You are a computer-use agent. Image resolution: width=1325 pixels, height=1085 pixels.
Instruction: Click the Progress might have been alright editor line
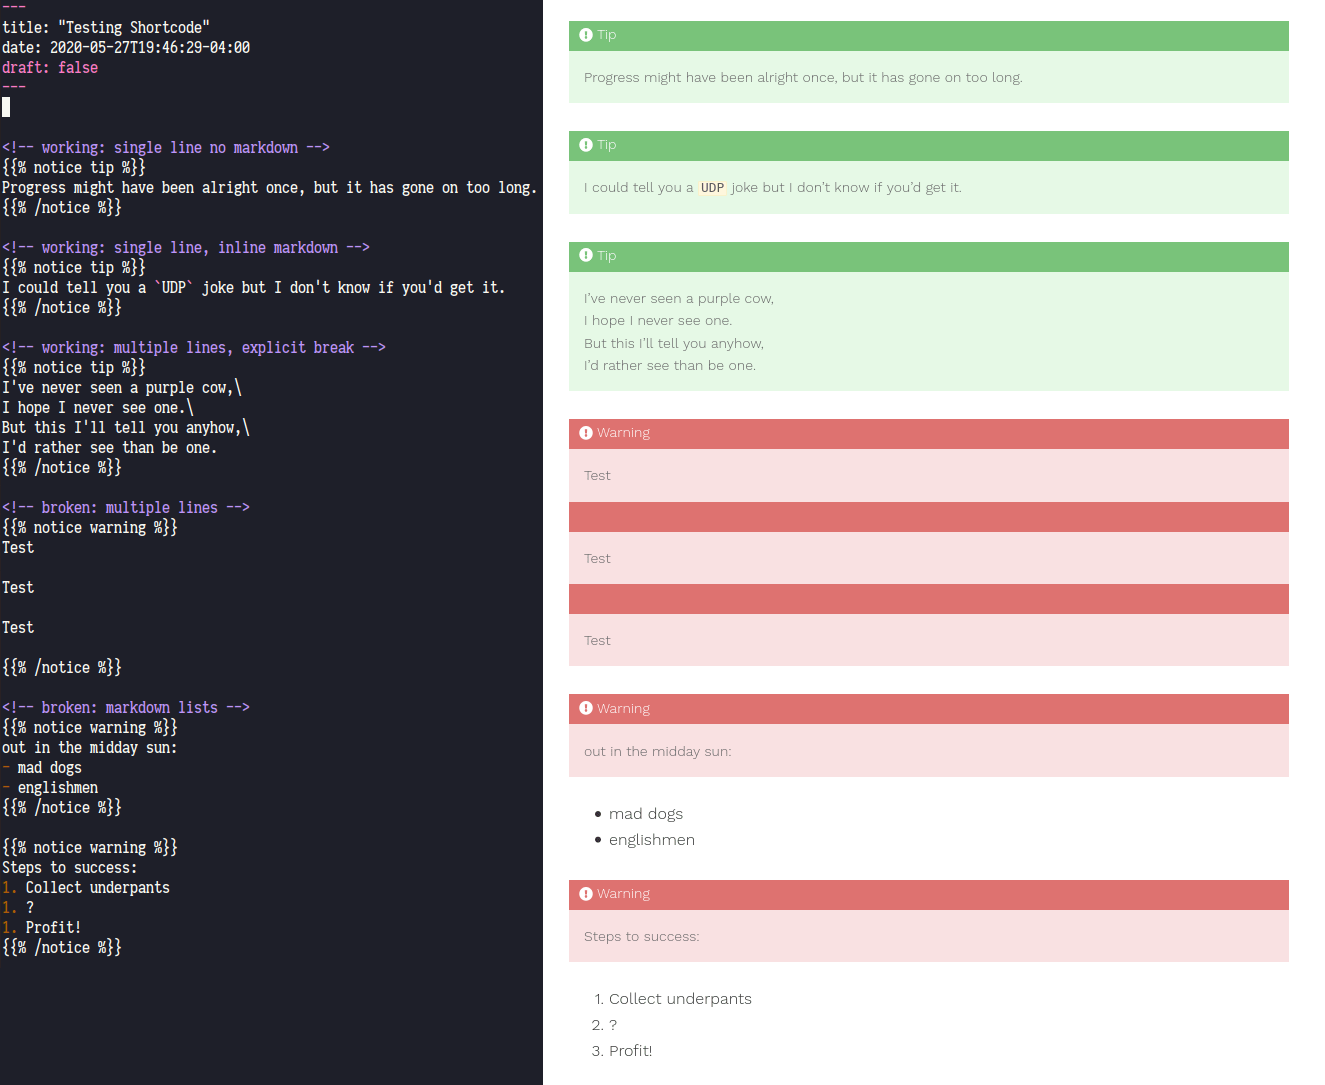pos(268,187)
